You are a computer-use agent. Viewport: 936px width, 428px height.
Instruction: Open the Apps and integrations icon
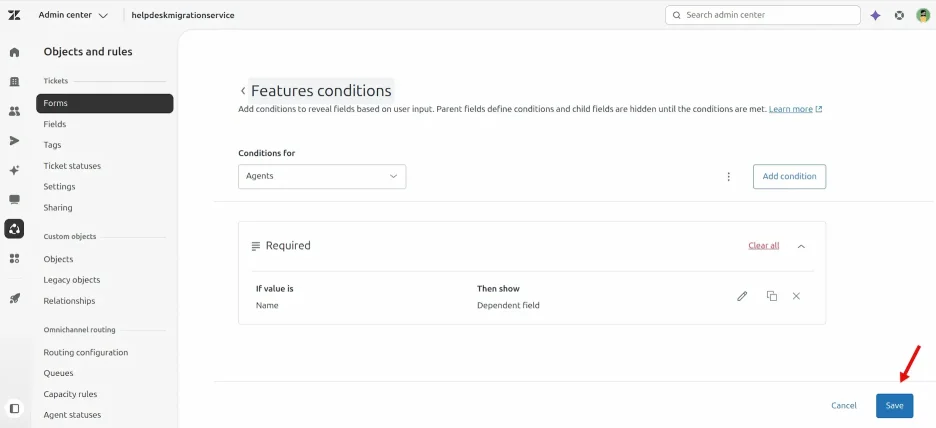coord(14,258)
